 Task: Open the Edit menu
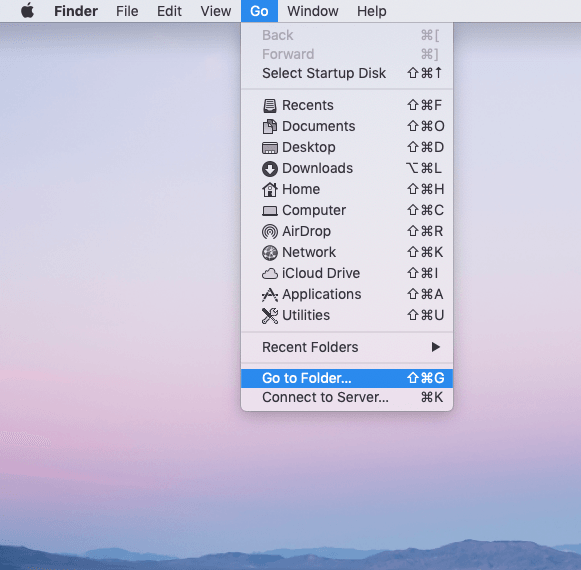(x=169, y=11)
